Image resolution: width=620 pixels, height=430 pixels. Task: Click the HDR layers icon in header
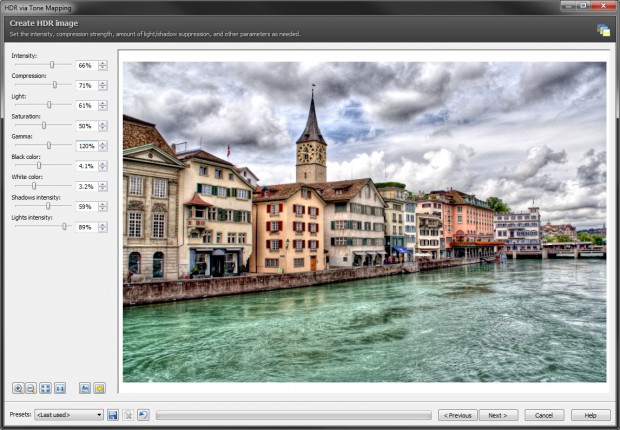(x=603, y=30)
